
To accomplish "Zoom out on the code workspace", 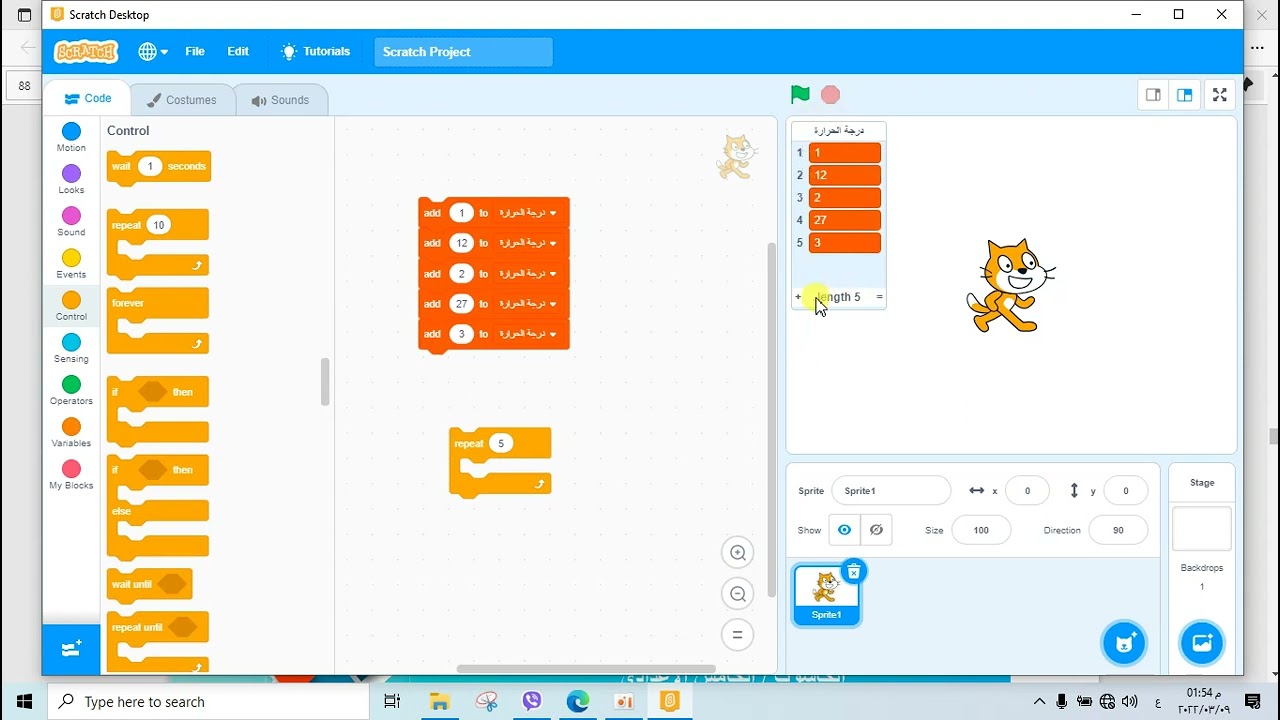I will [x=738, y=594].
